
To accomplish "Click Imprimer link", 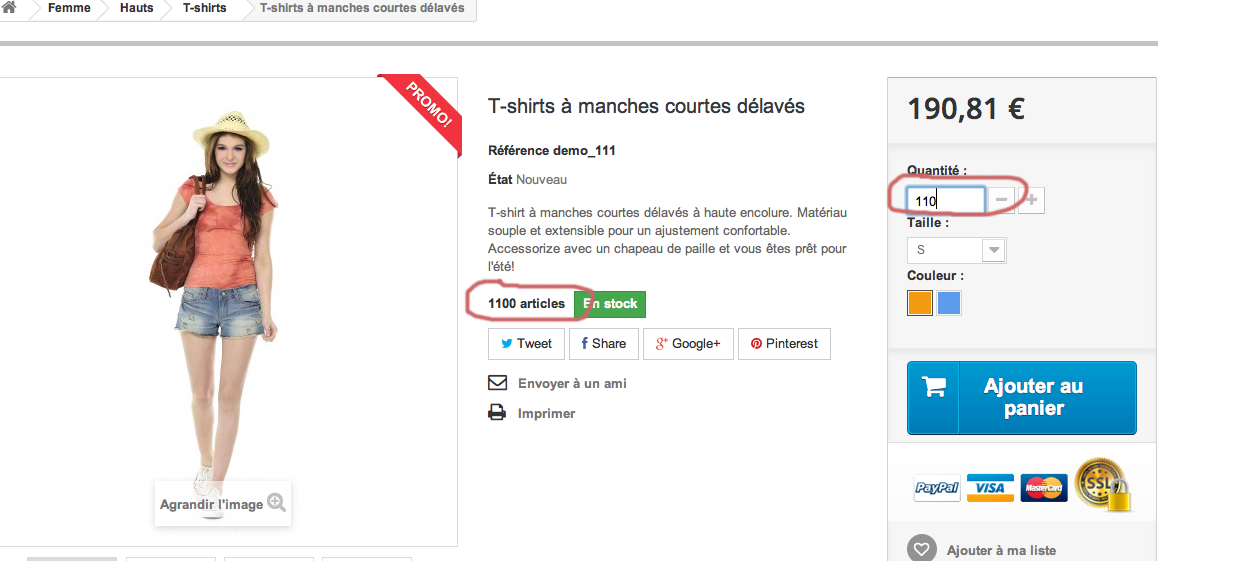I will [546, 413].
